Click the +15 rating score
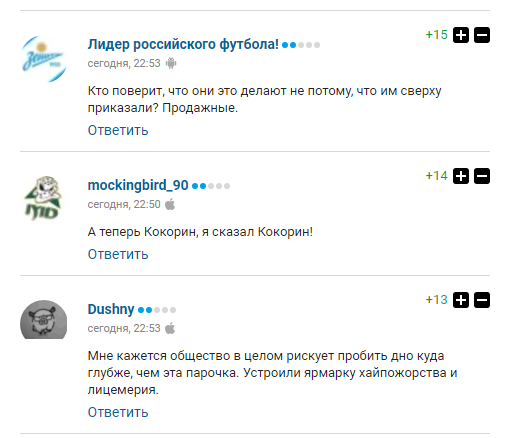The image size is (507, 438). (x=437, y=35)
